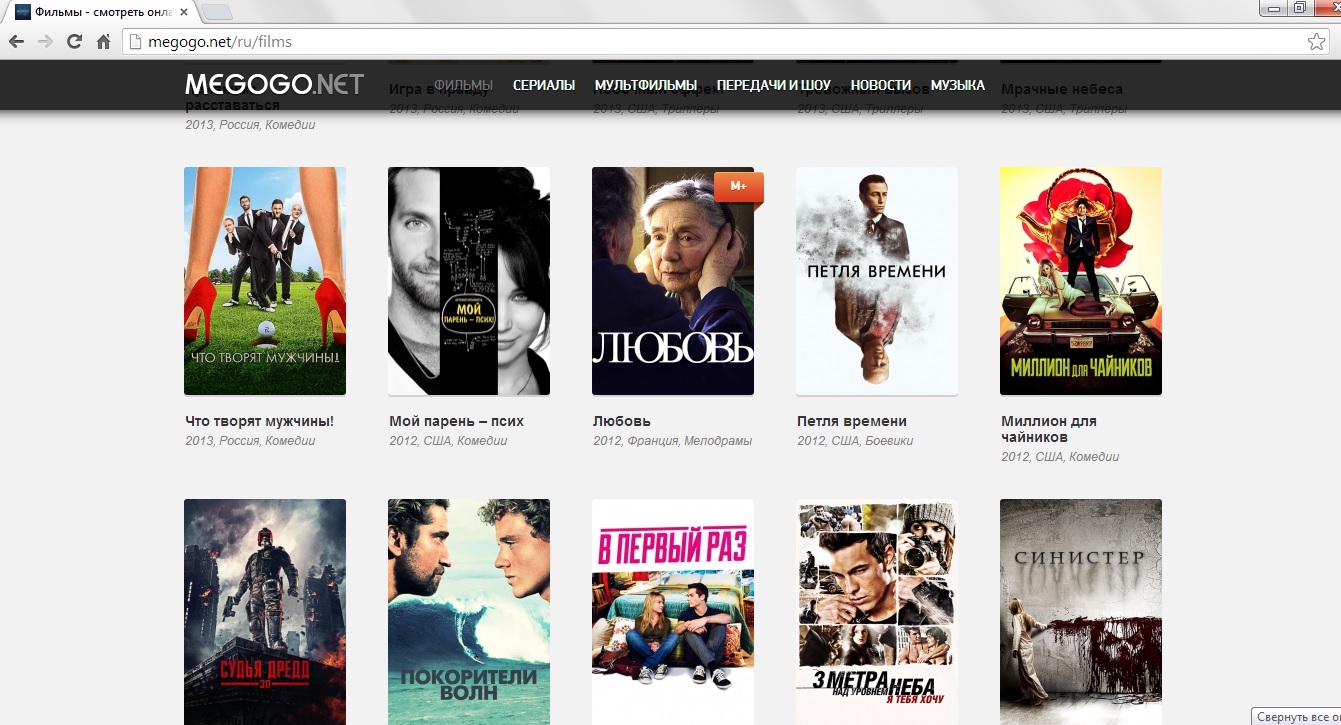Click the browser forward arrow

click(45, 42)
